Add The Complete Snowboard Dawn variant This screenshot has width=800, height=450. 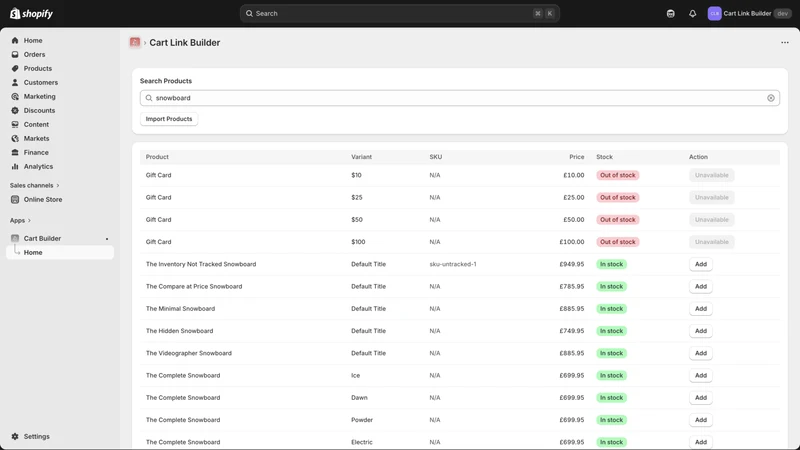[x=701, y=397]
